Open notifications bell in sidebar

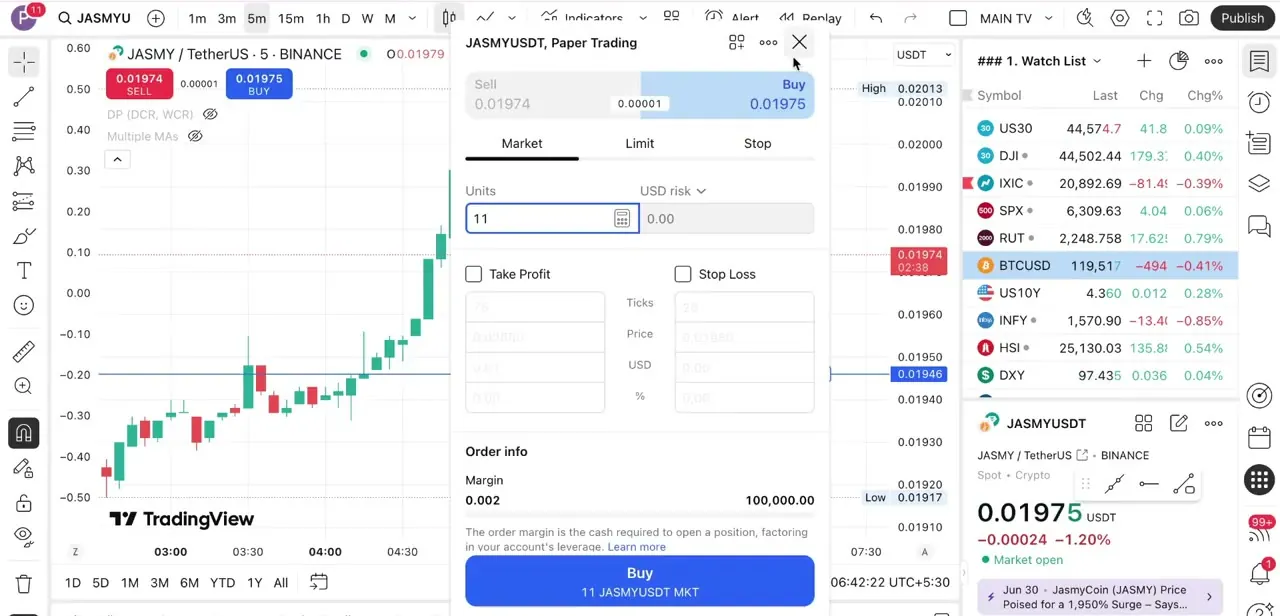coord(1259,574)
